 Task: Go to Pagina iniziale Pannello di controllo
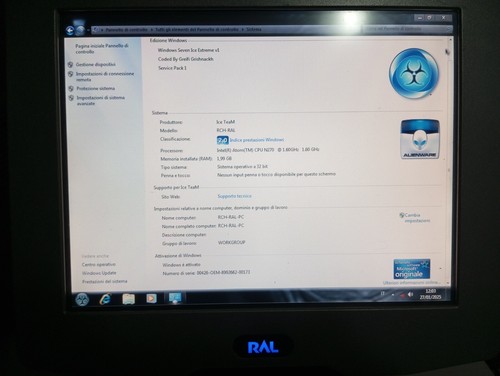point(102,49)
